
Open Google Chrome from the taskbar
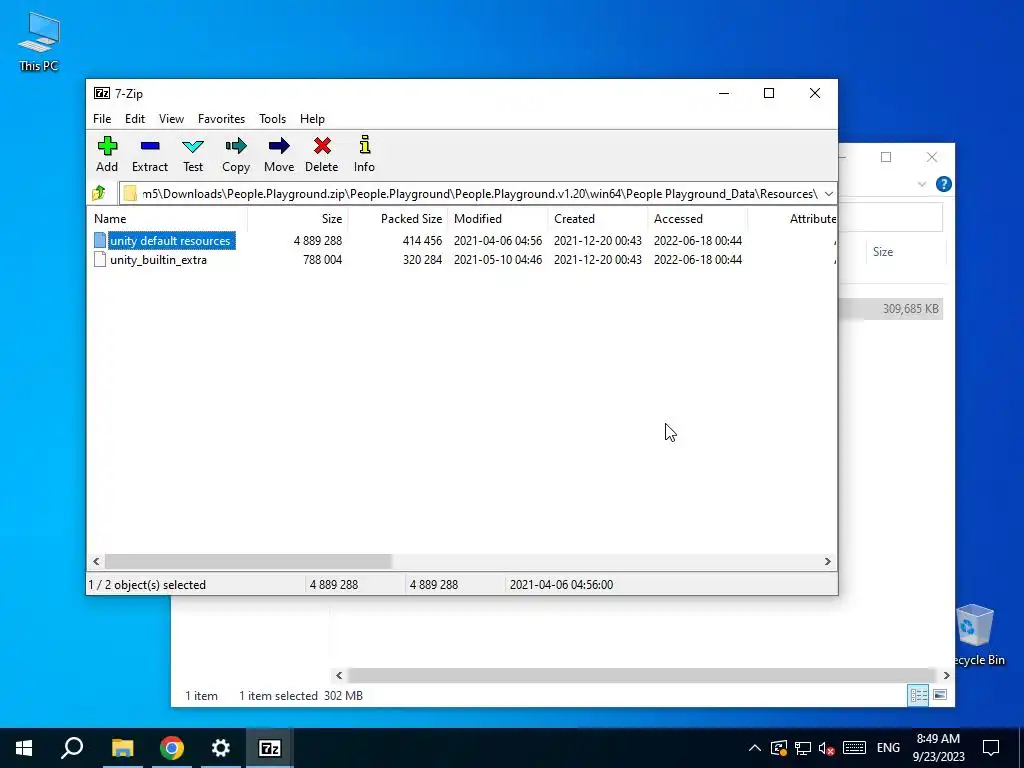pos(172,748)
